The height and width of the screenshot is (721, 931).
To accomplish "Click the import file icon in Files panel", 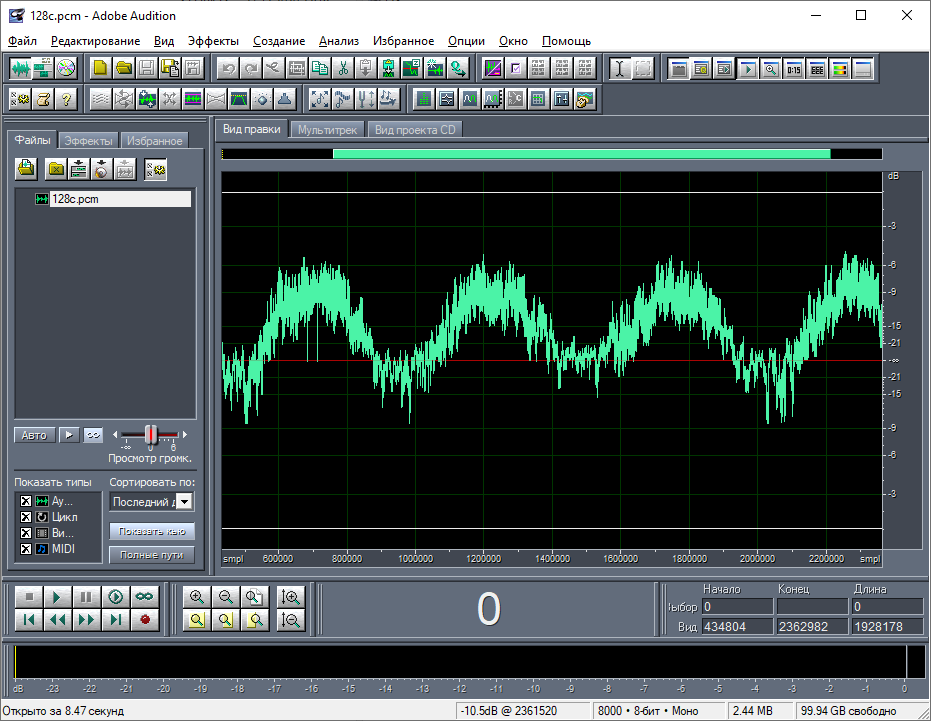I will (26, 169).
